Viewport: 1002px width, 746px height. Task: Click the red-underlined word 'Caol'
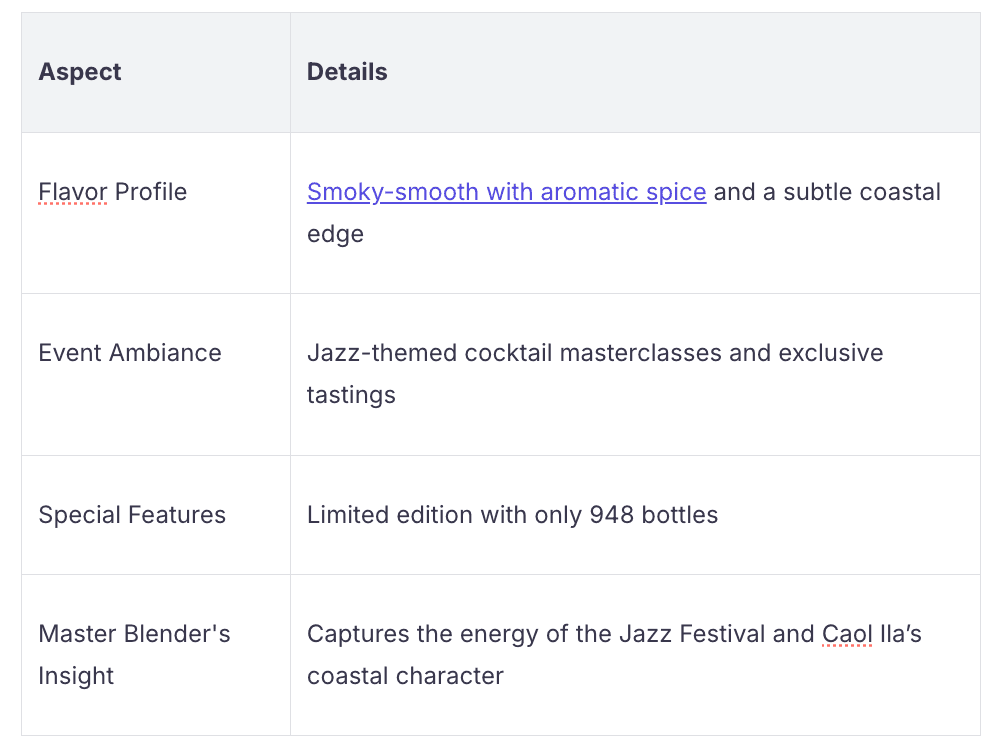click(x=847, y=634)
